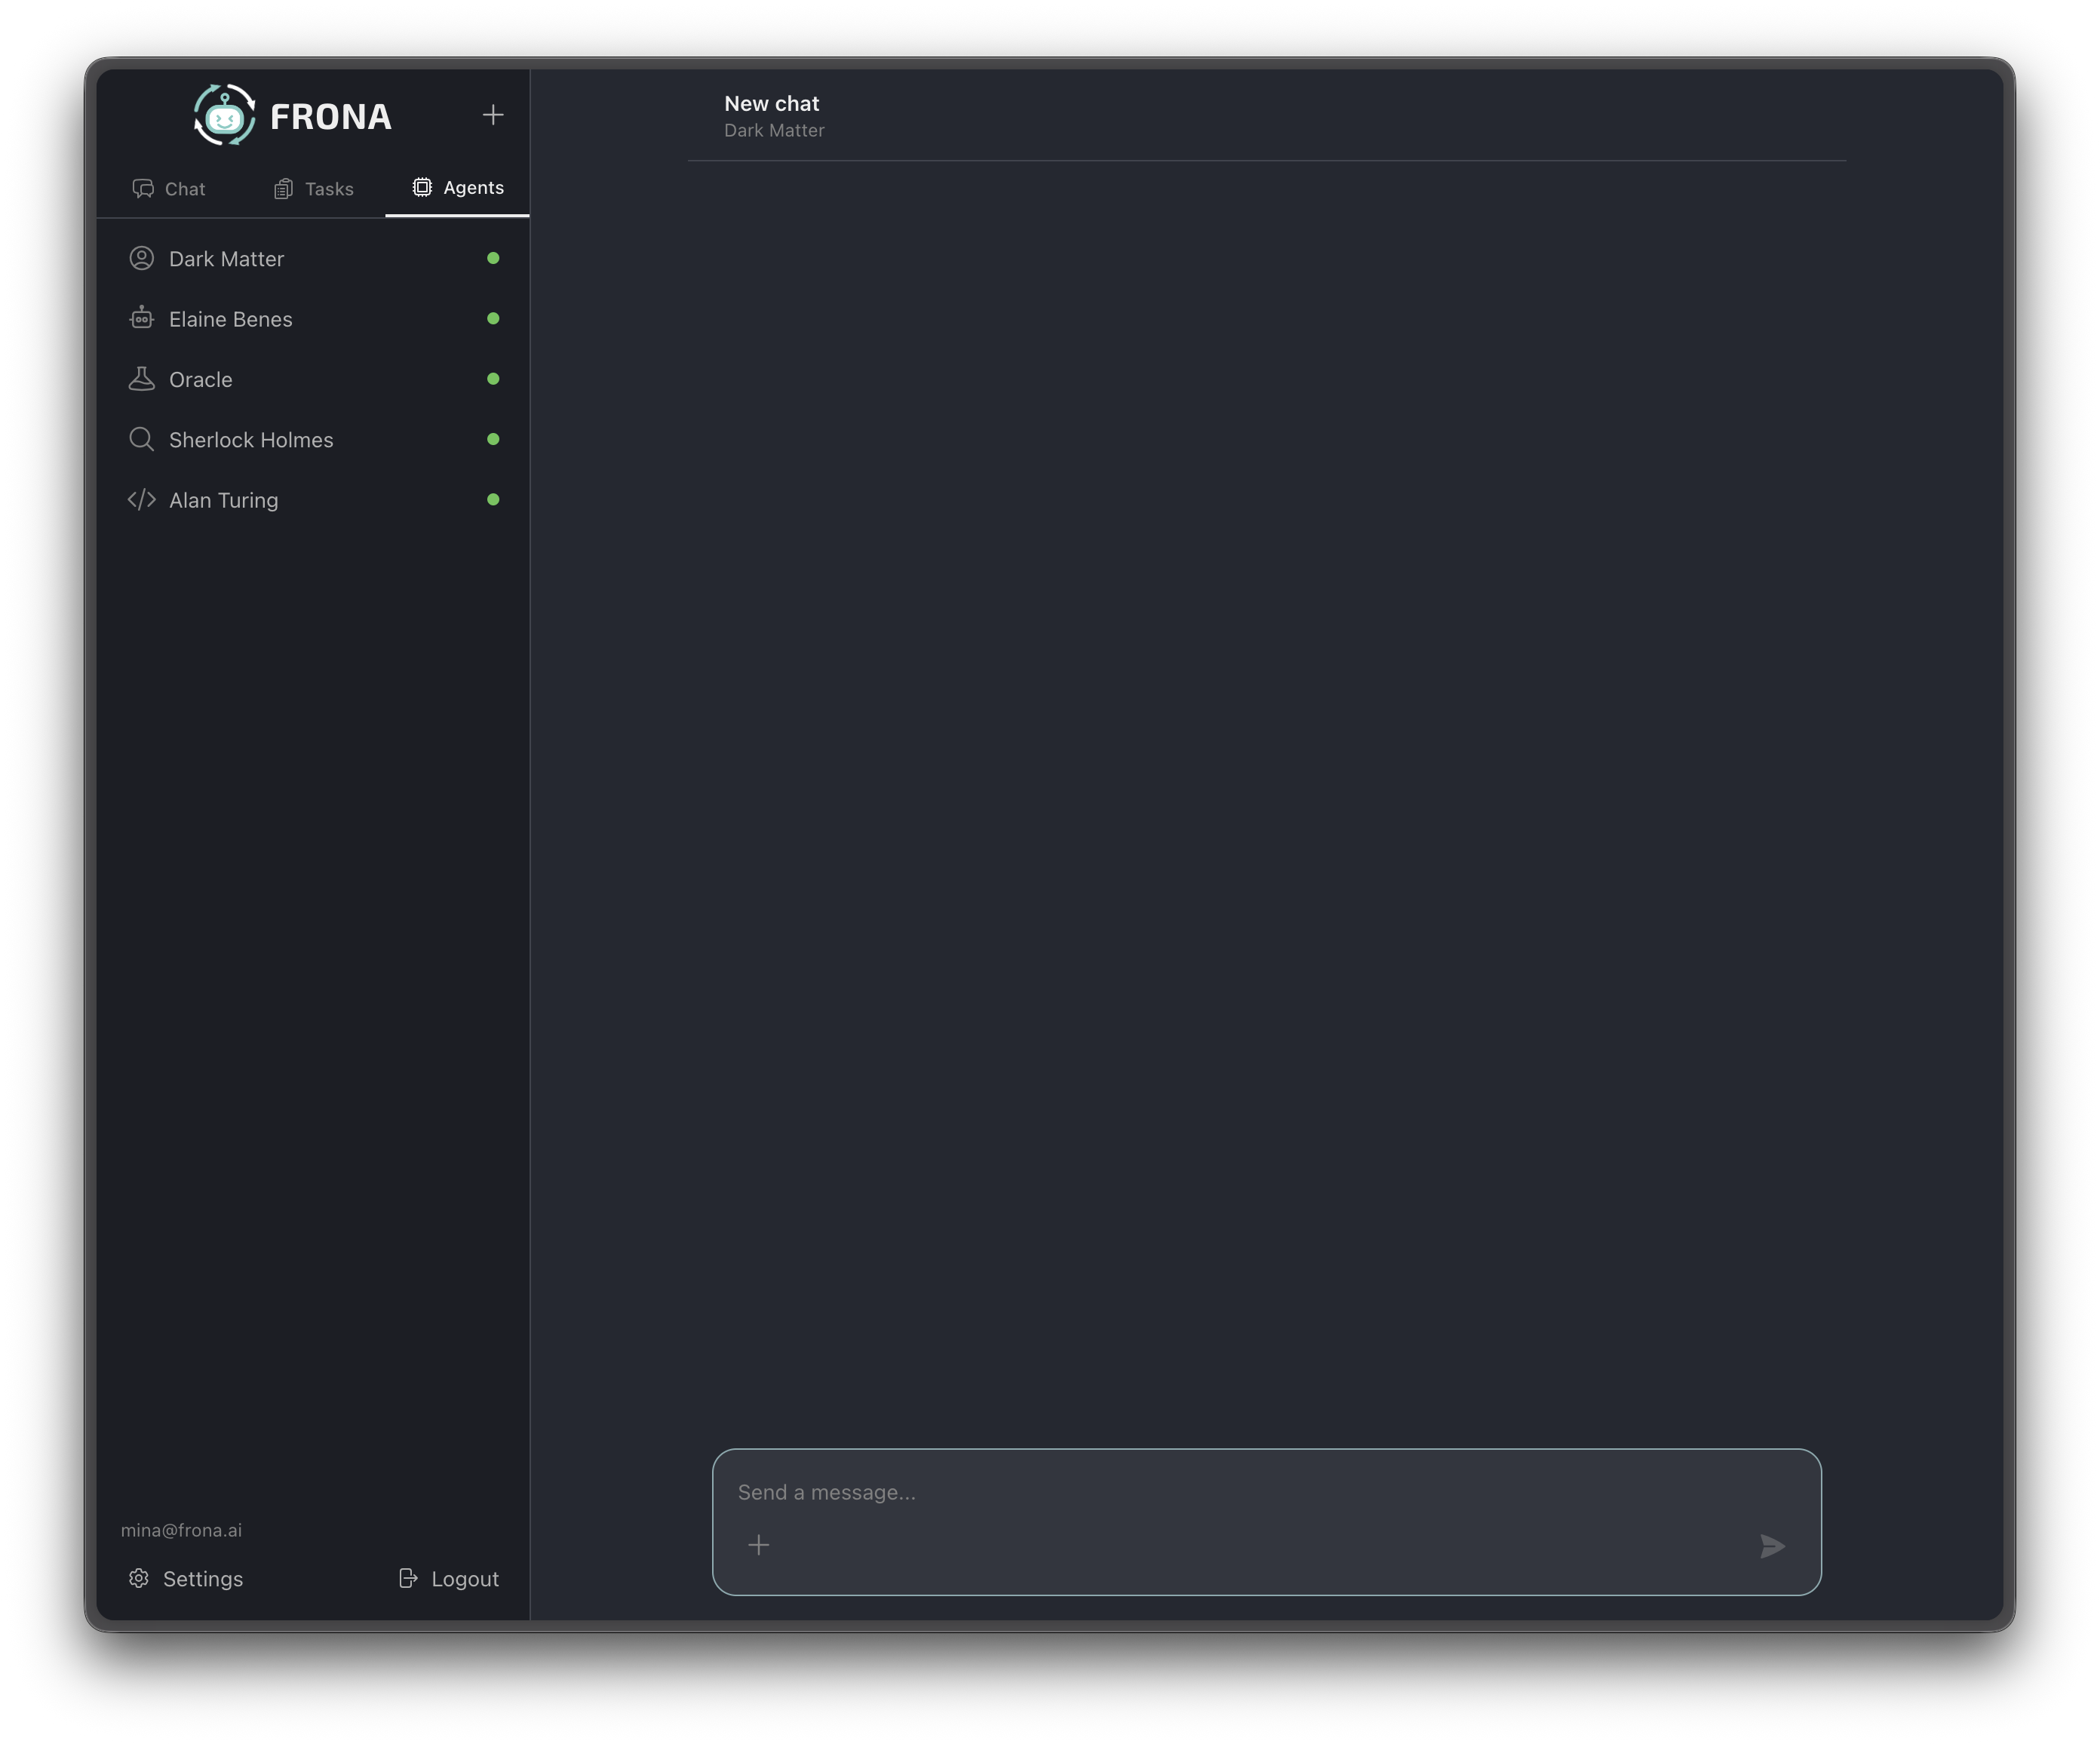Open Settings via the gear icon
This screenshot has height=1744, width=2100.
coord(139,1578)
